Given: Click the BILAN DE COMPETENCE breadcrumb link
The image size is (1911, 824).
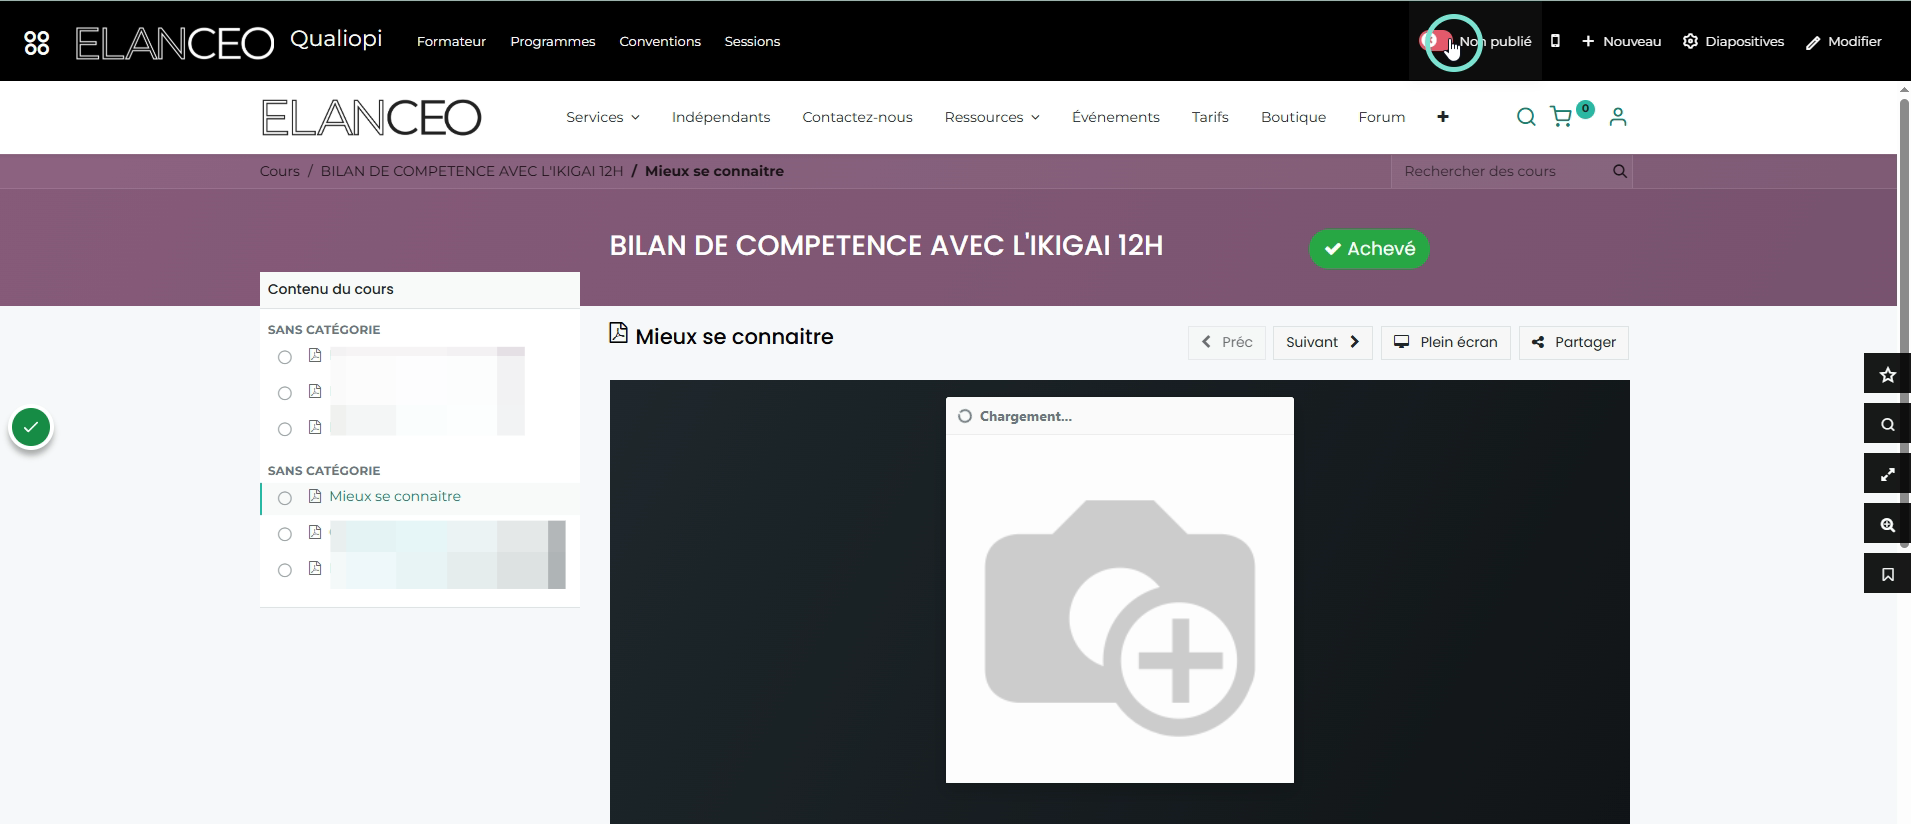Looking at the screenshot, I should [x=472, y=171].
